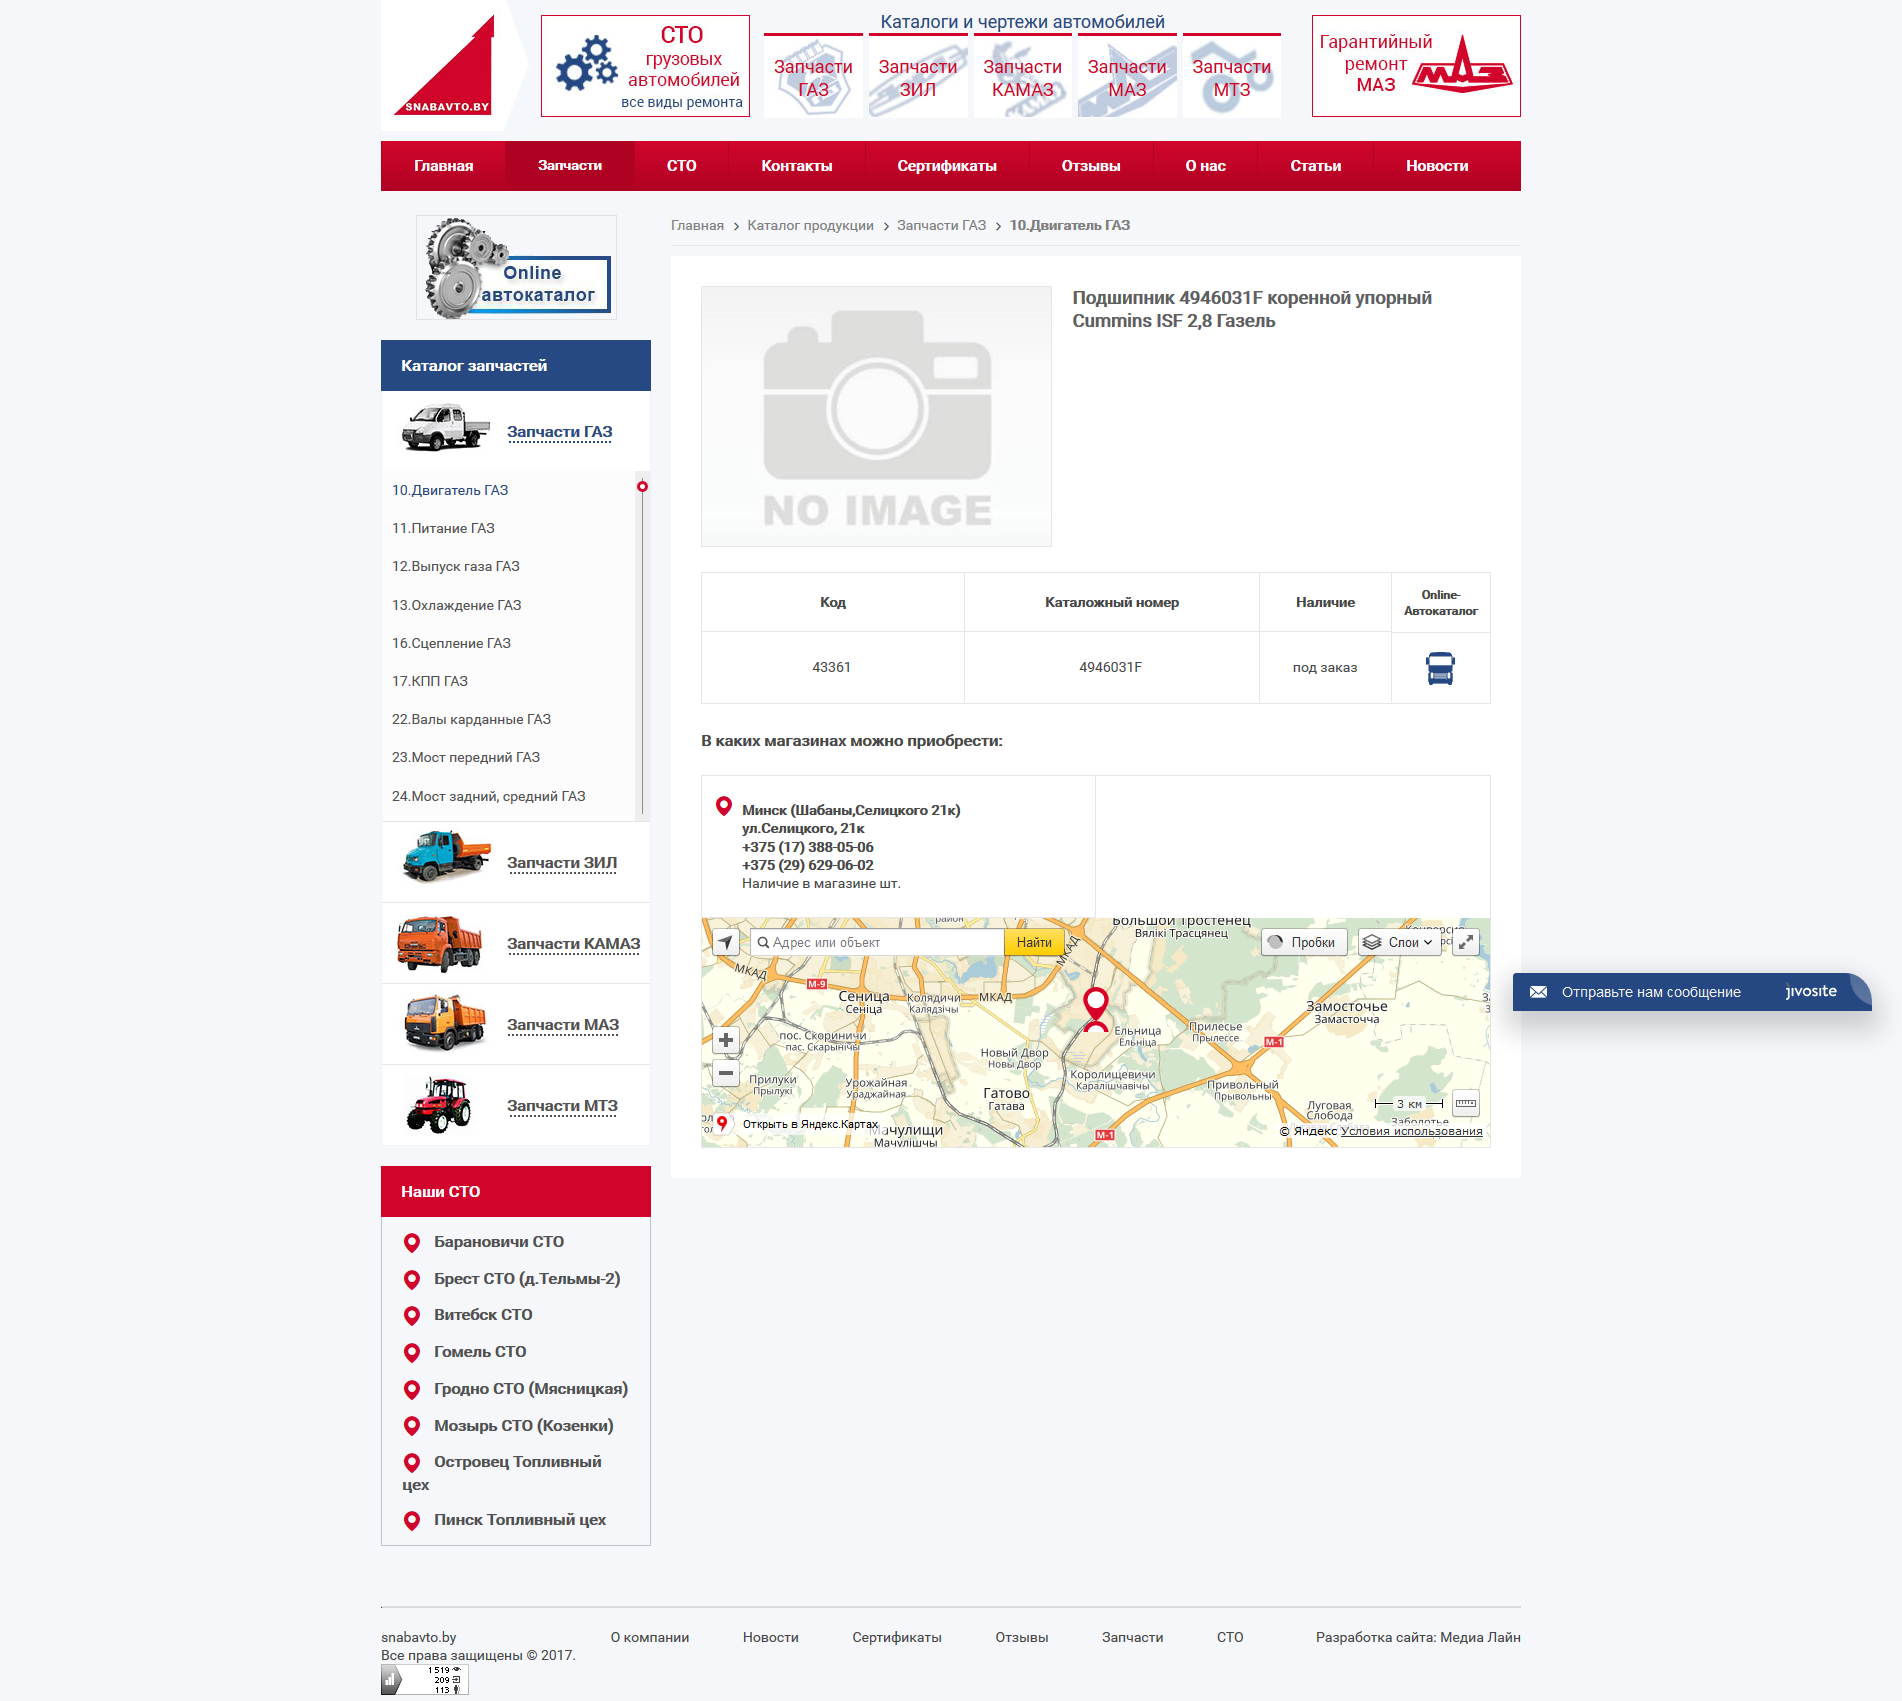Select 17.КПП ГАЗ in sidebar list
1902x1701 pixels.
pyautogui.click(x=430, y=681)
